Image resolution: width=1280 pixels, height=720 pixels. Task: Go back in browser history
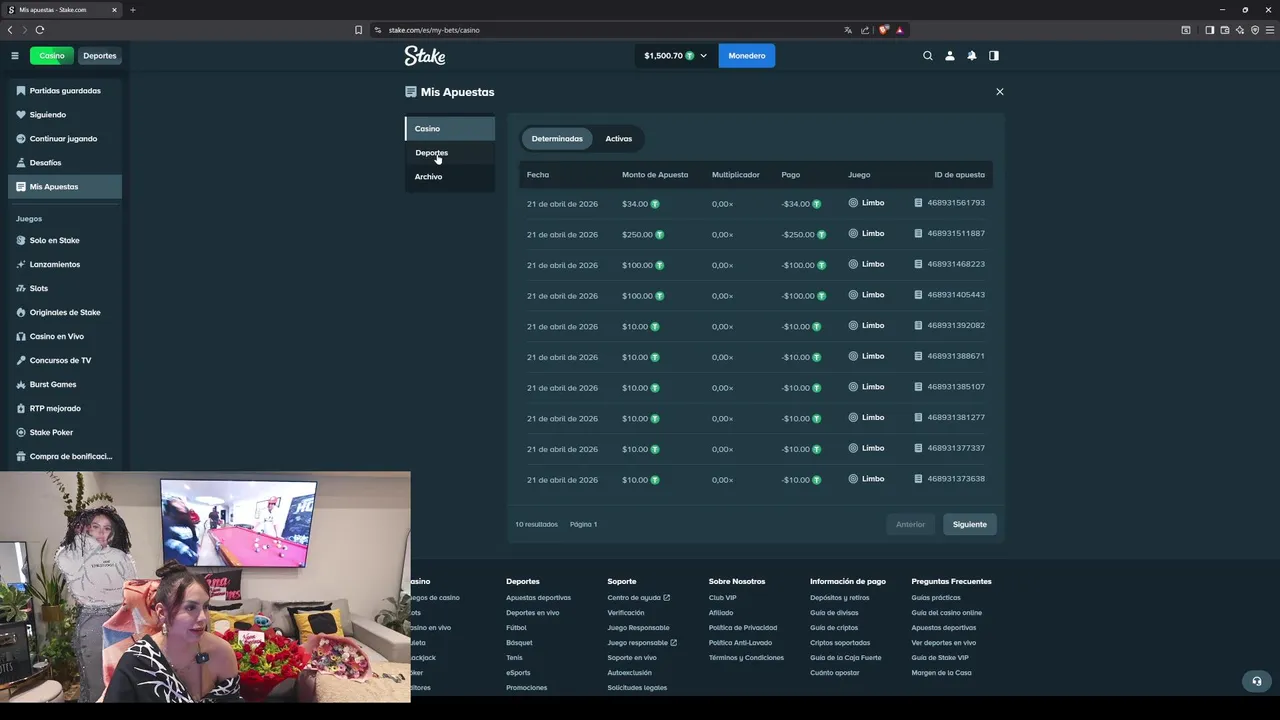tap(10, 30)
